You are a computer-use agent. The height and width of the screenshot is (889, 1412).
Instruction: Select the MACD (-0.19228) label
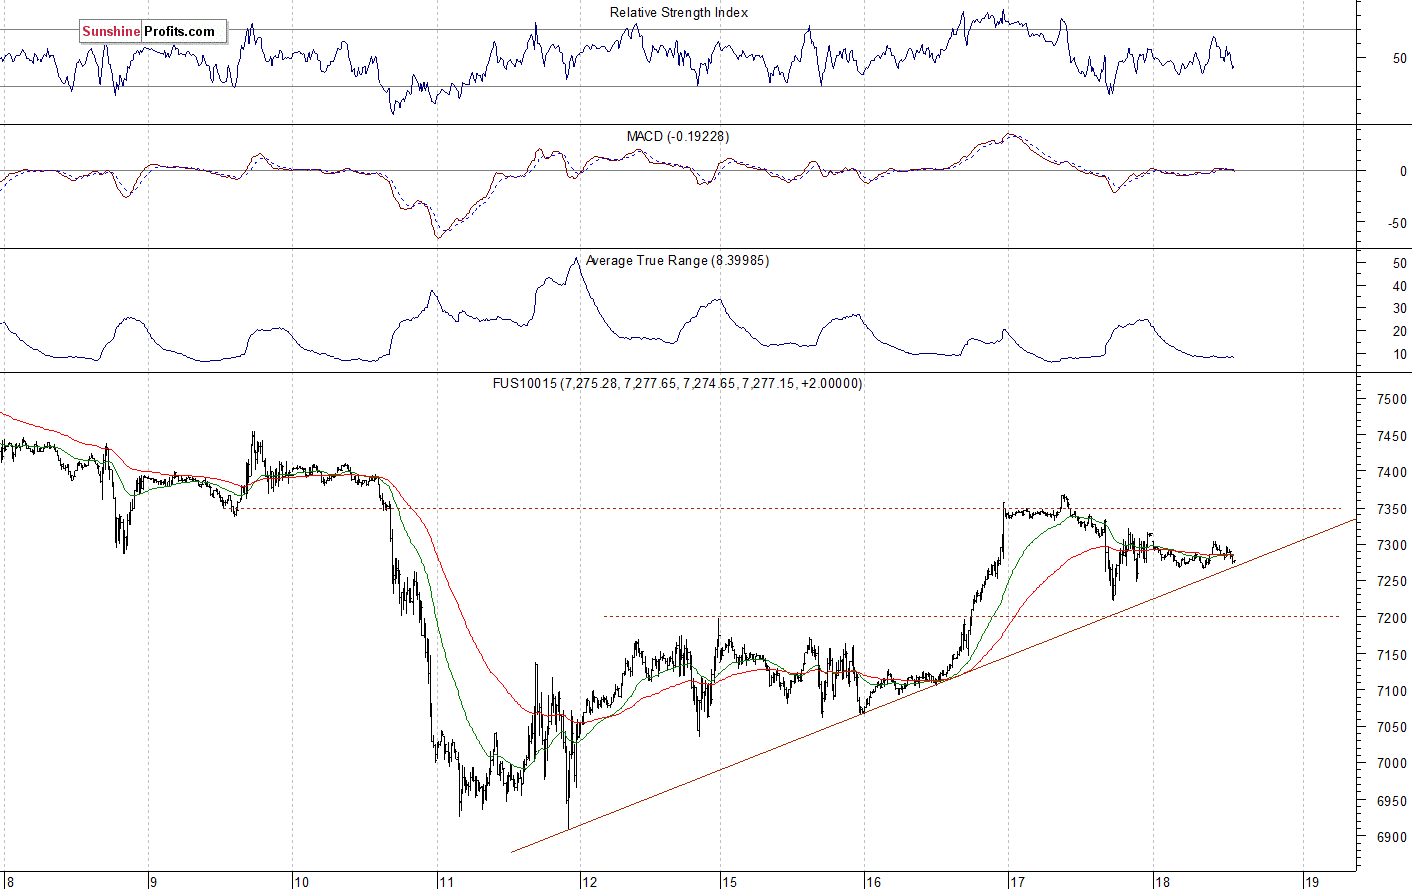tap(678, 137)
